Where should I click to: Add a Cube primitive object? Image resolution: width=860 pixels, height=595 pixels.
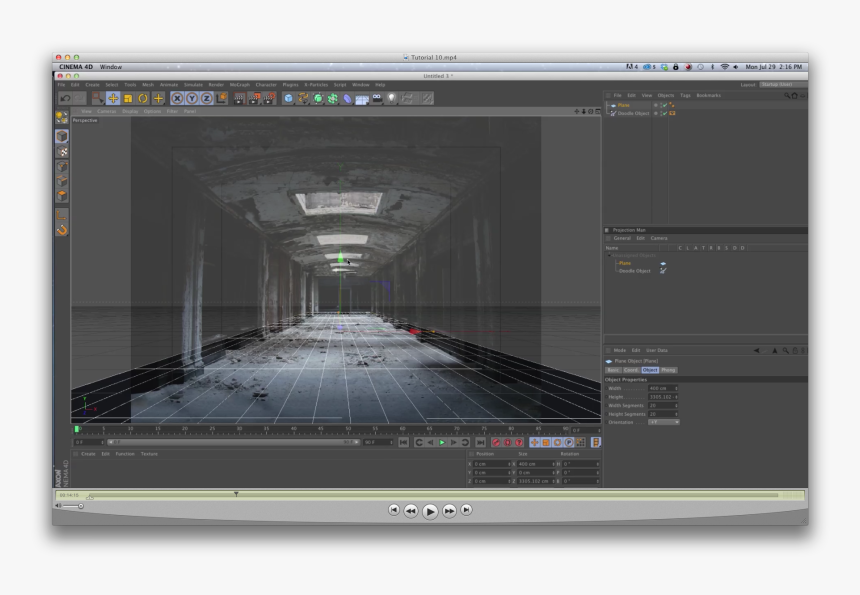click(x=288, y=98)
